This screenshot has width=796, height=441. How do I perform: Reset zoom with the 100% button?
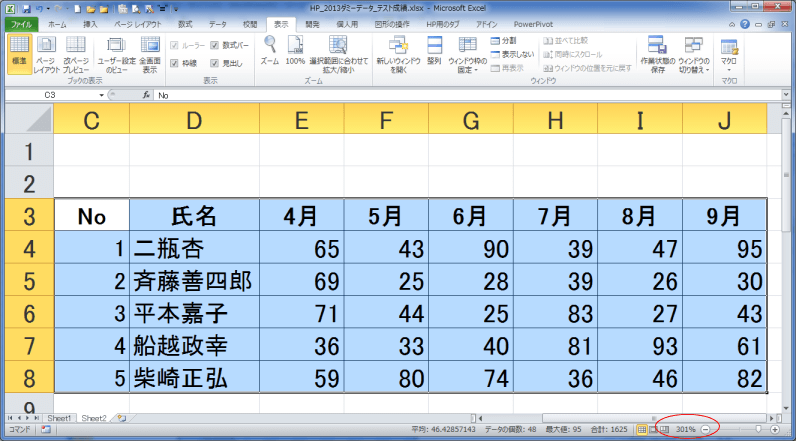point(295,51)
